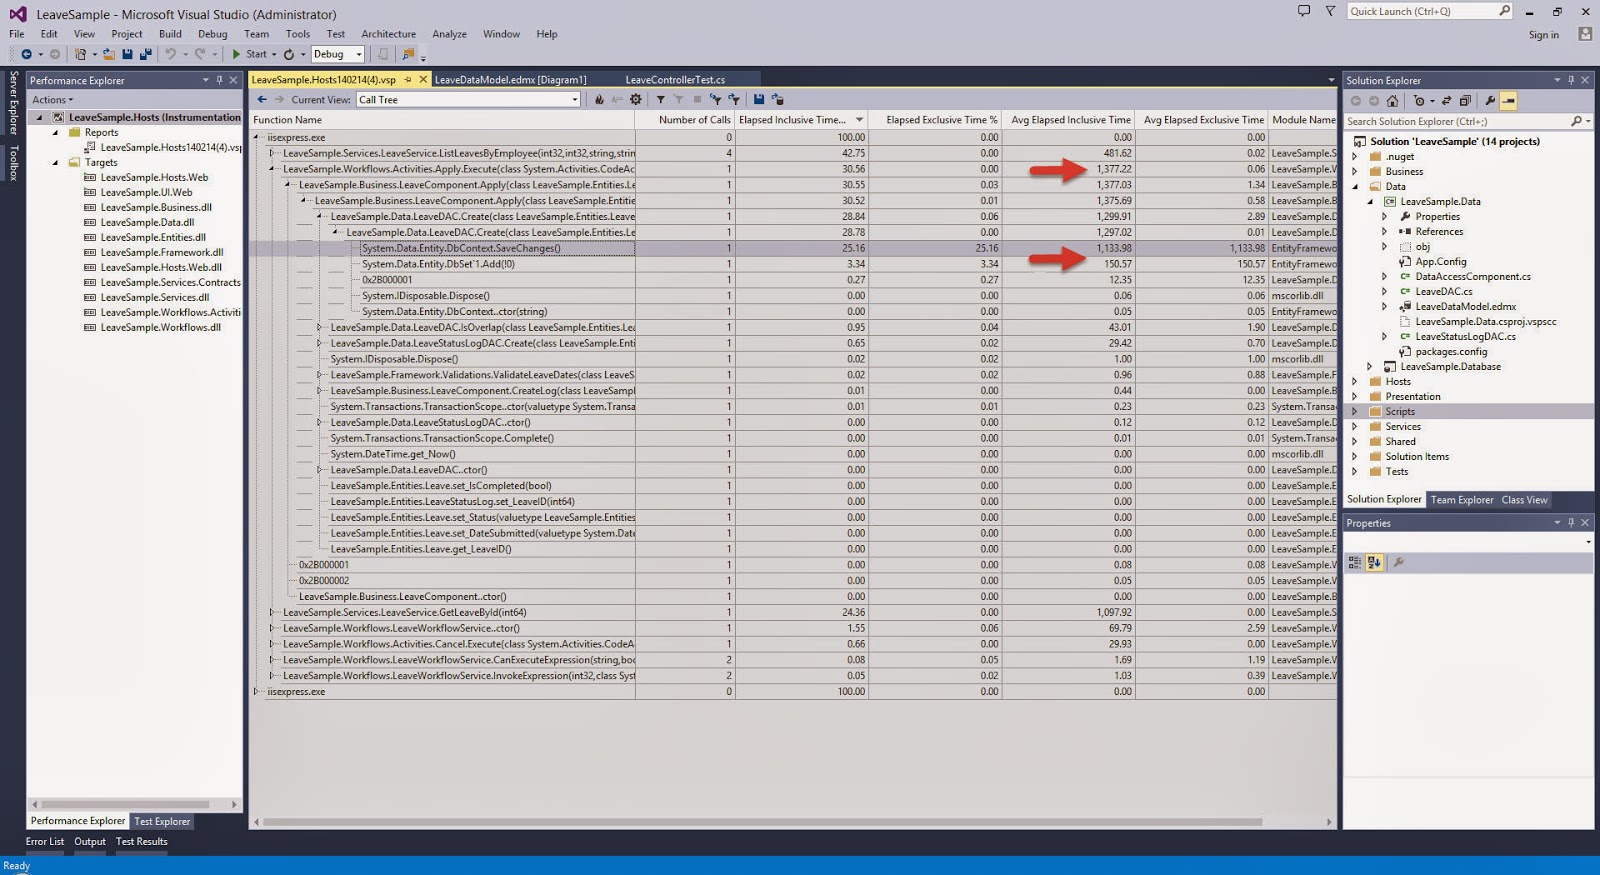The image size is (1600, 875).
Task: Select the DbContext.SaveChanges() call tree row
Action: (x=791, y=248)
